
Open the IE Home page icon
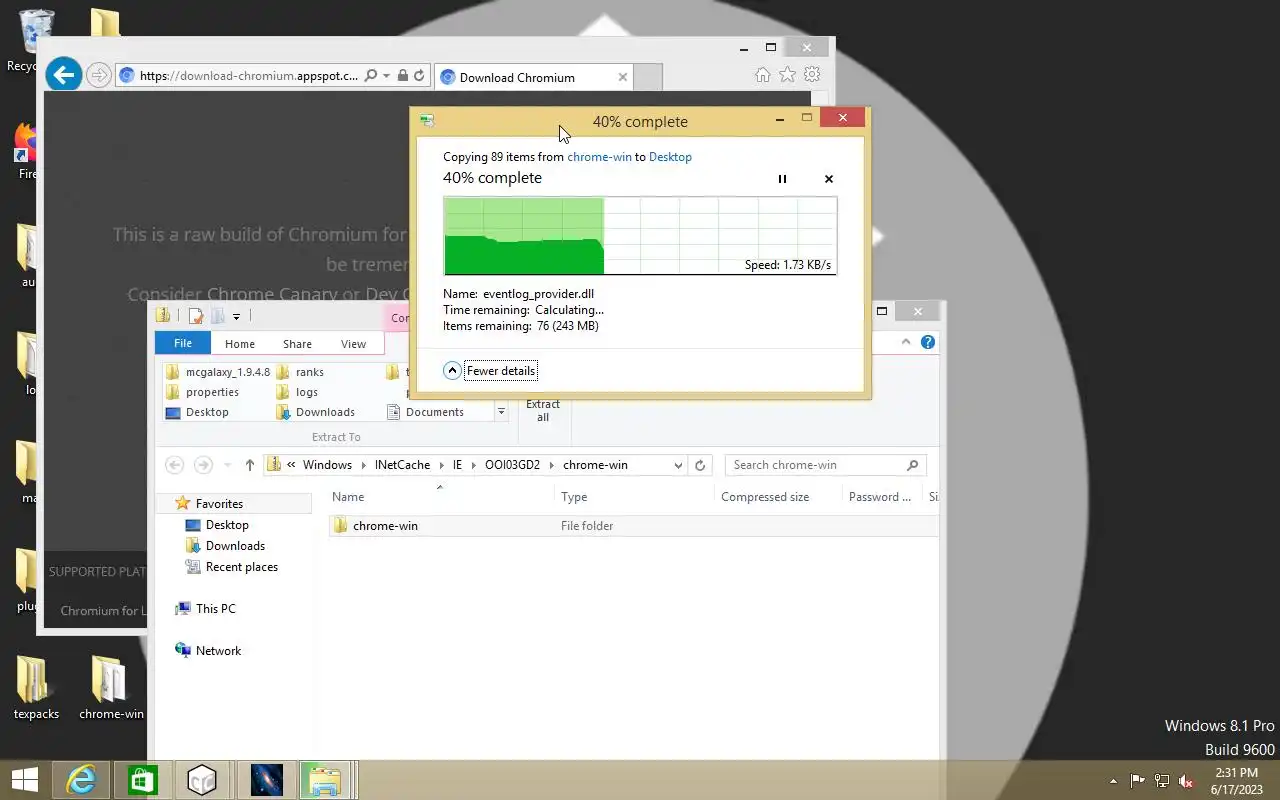pyautogui.click(x=762, y=75)
